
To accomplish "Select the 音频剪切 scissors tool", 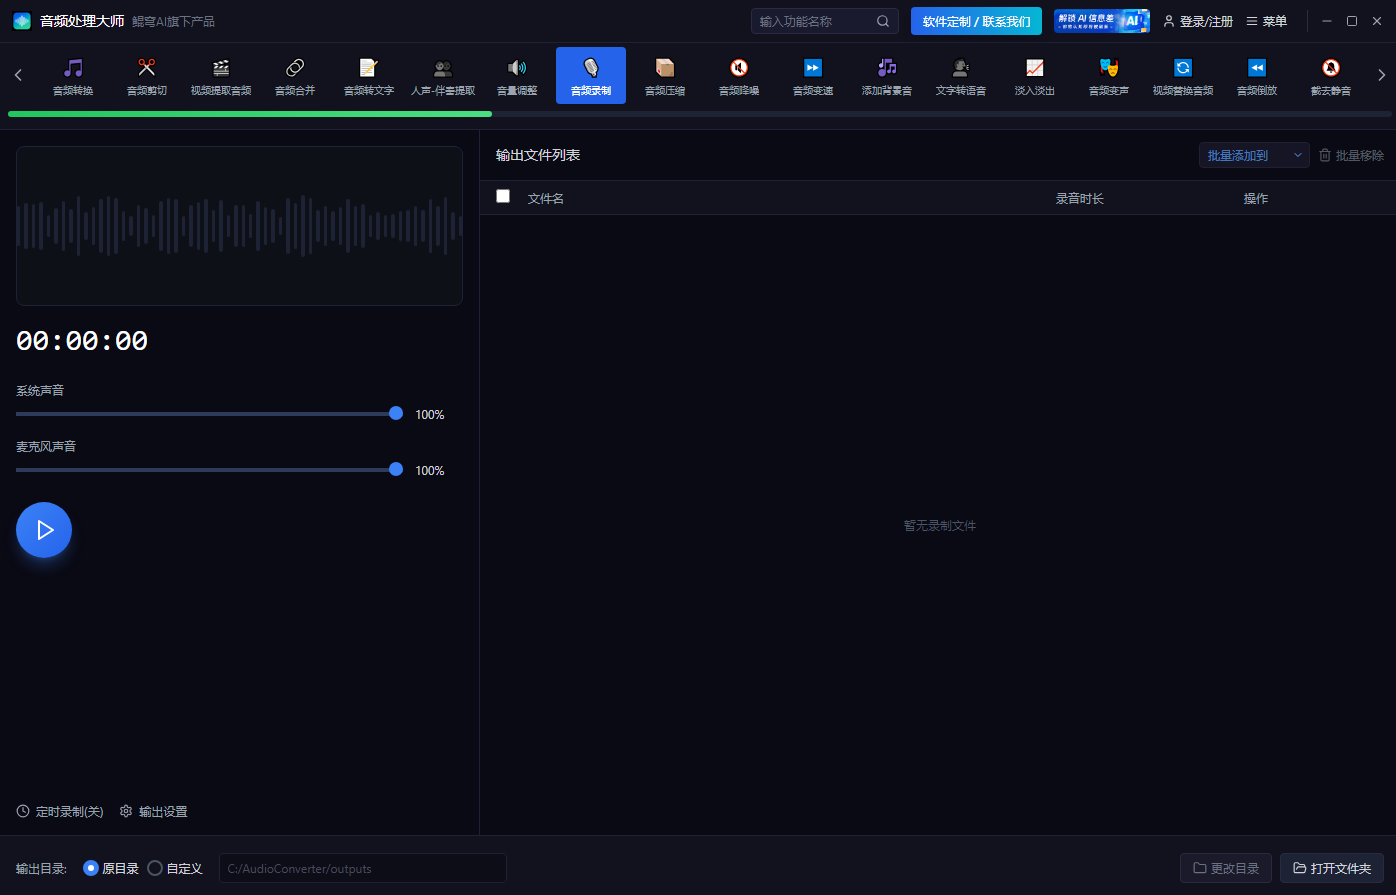I will (x=147, y=76).
